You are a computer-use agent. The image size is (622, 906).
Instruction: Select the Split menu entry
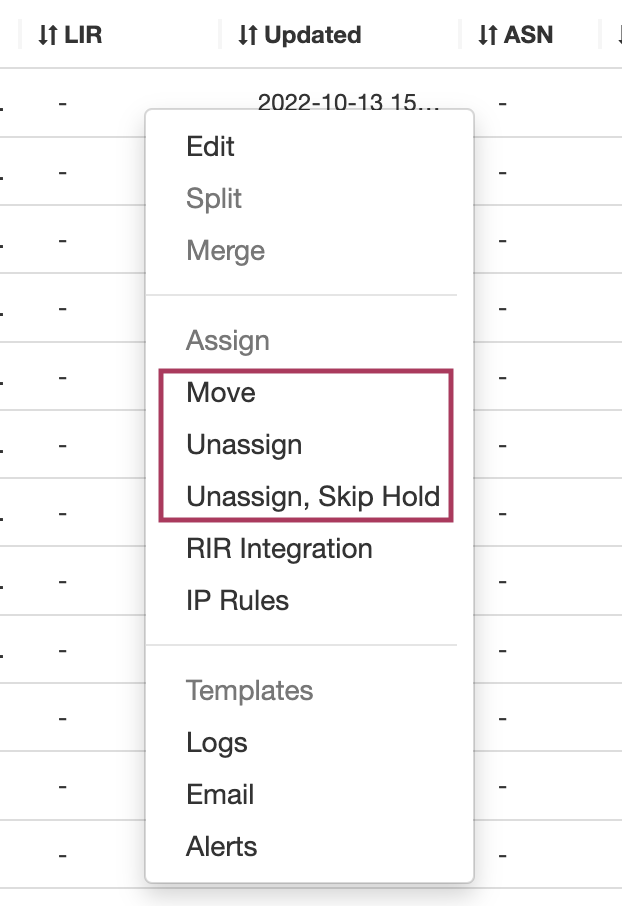pyautogui.click(x=214, y=199)
